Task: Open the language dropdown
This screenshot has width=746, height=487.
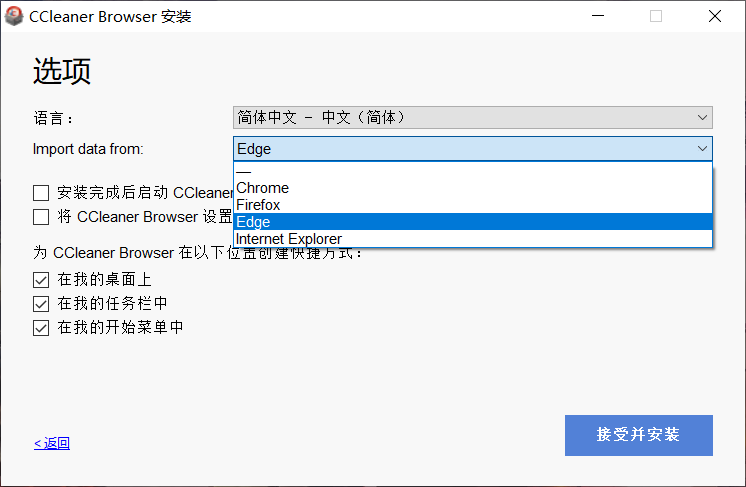Action: (472, 117)
